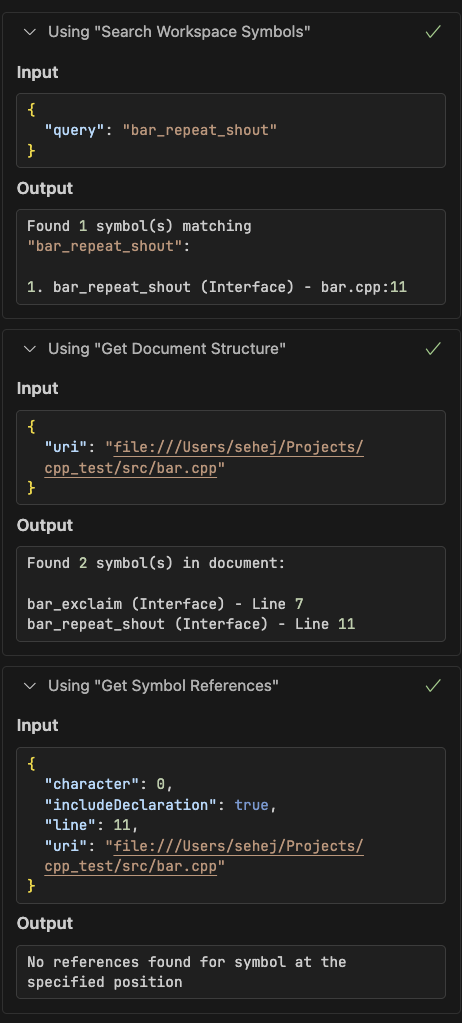Click the green checkmark for Get Document Structure

tap(433, 348)
